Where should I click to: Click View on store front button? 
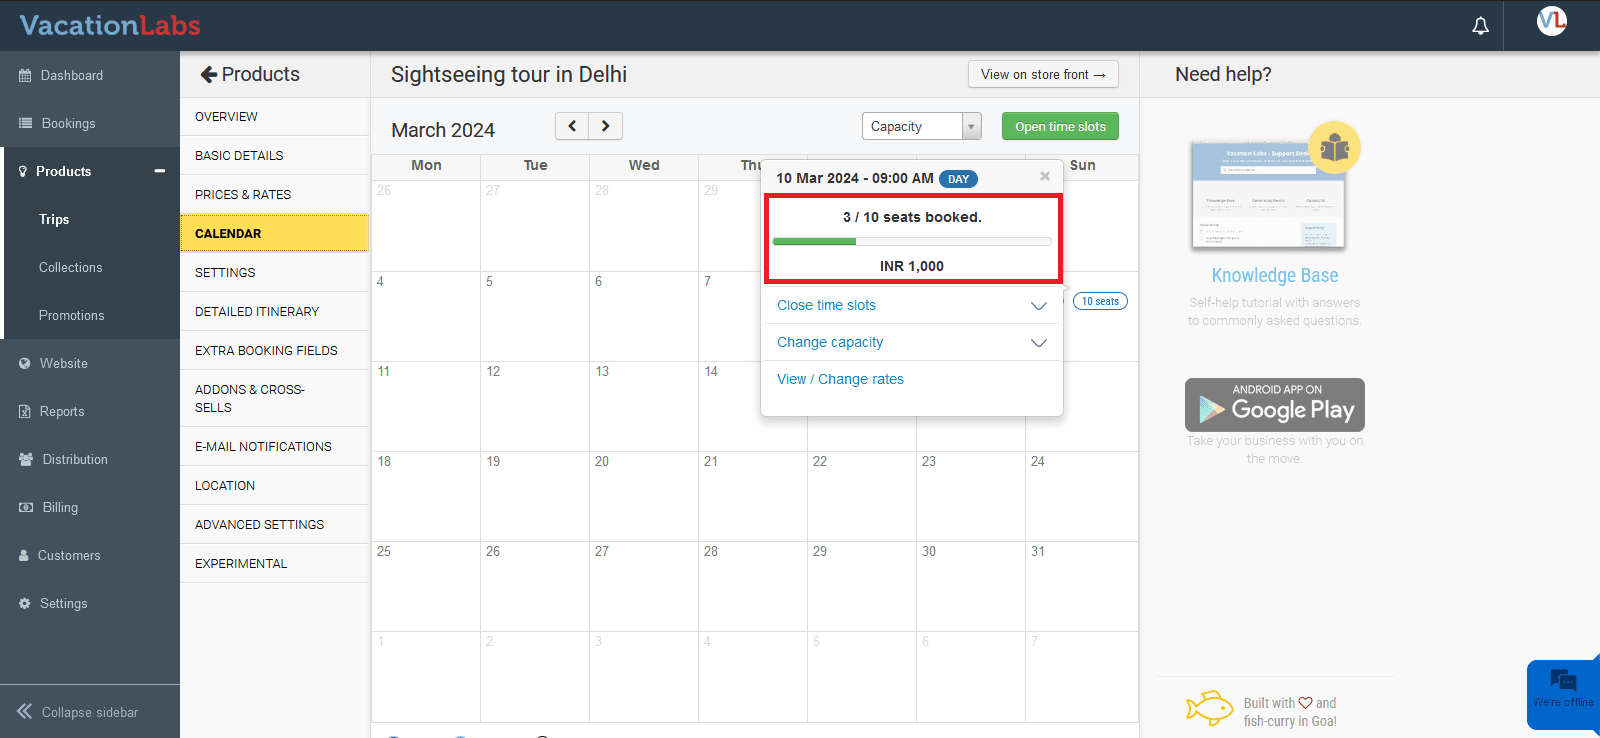click(1043, 74)
